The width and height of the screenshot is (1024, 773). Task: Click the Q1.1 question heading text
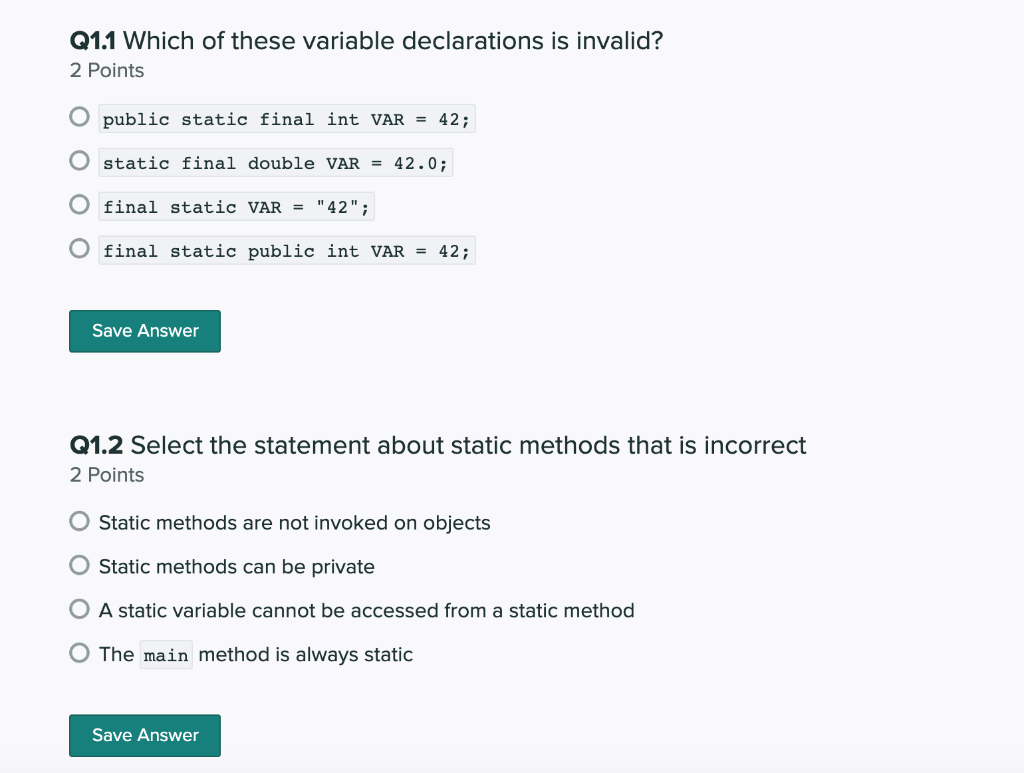tap(364, 41)
